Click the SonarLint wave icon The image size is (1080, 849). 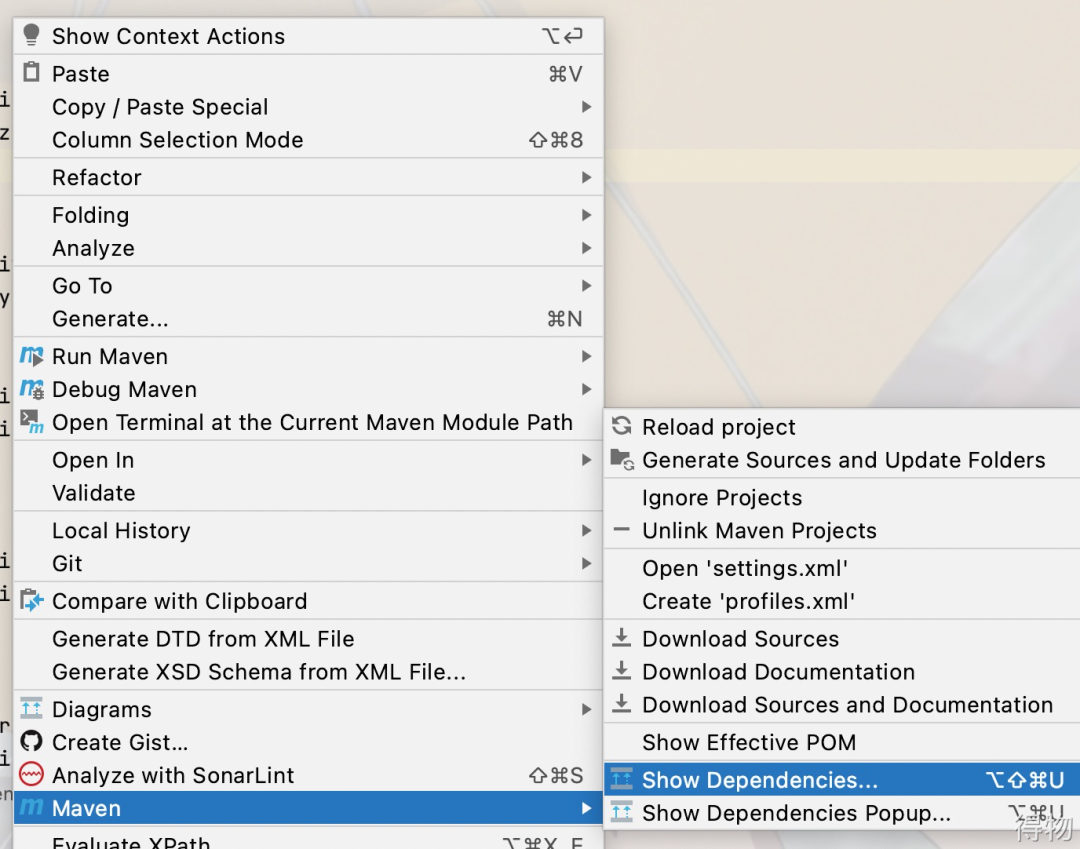click(x=32, y=775)
